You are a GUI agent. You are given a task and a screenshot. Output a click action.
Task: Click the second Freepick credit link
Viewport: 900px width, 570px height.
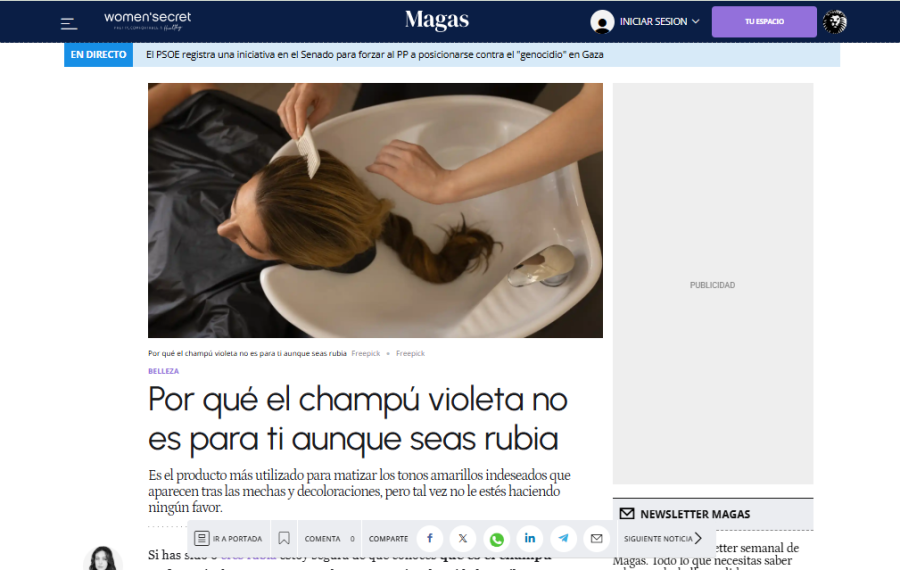pos(410,353)
